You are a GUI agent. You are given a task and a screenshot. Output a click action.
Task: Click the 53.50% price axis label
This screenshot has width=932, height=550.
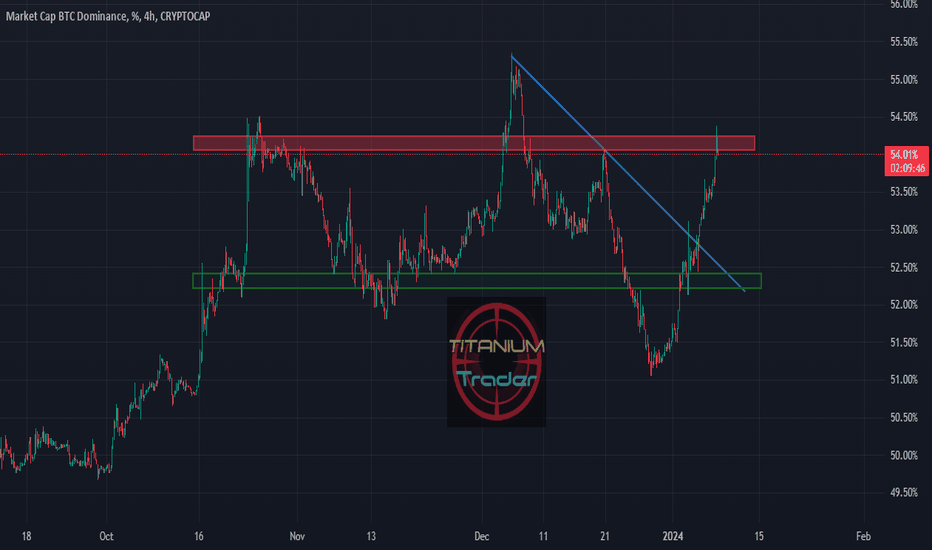pyautogui.click(x=903, y=191)
